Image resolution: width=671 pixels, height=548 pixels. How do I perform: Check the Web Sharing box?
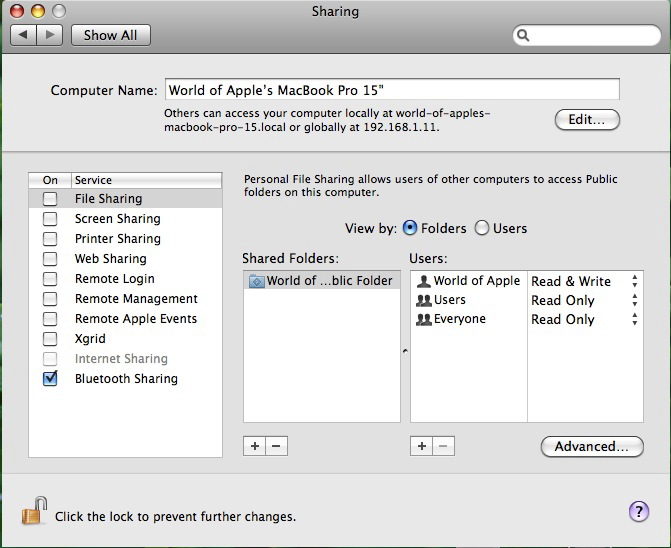point(50,259)
